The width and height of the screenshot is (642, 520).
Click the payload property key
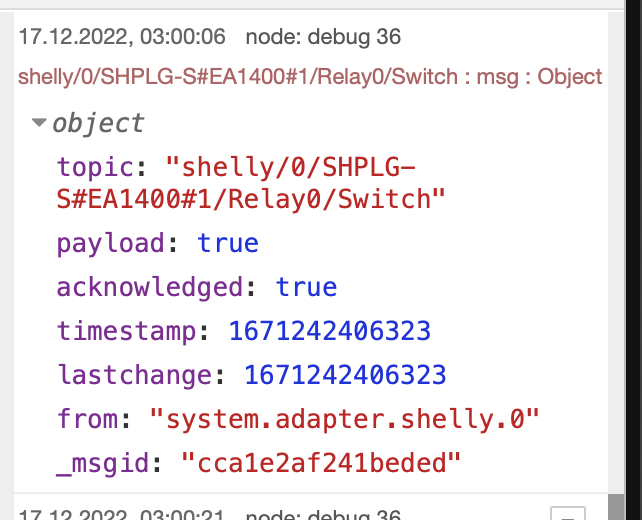(111, 244)
